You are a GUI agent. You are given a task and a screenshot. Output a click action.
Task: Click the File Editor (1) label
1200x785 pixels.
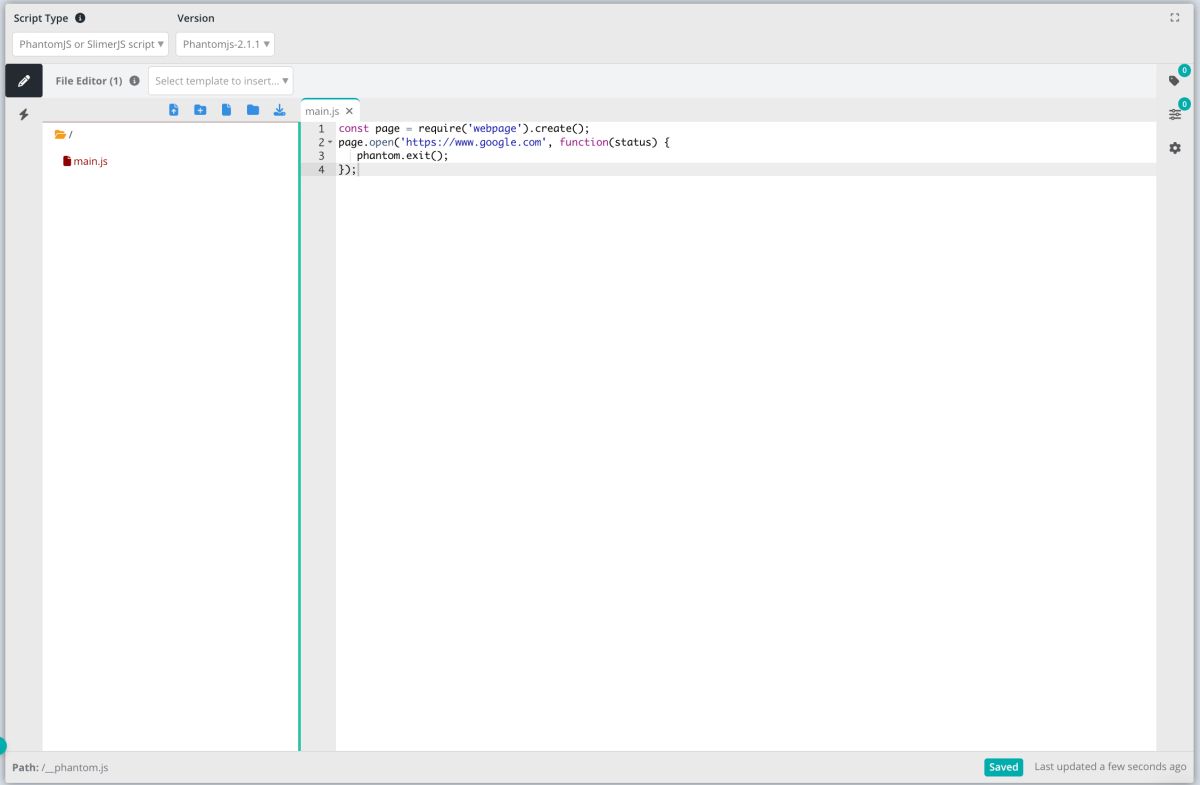[x=89, y=81]
